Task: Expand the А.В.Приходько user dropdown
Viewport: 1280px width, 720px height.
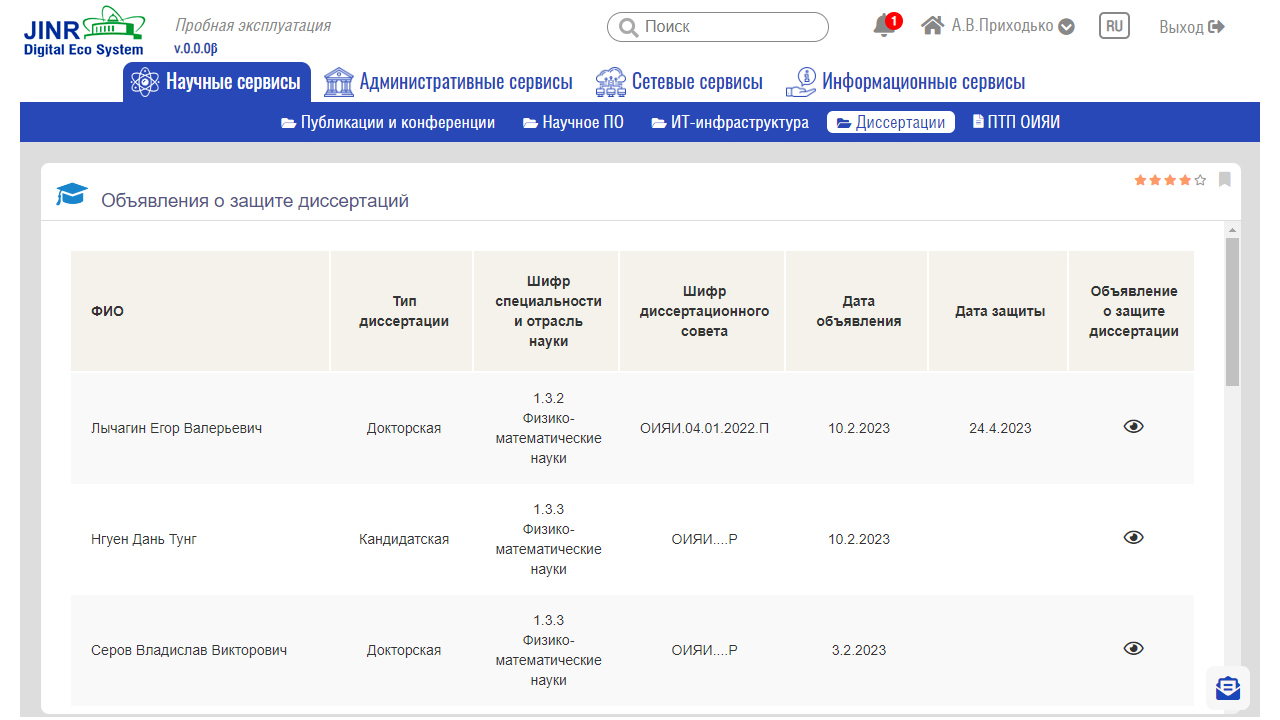Action: (1066, 27)
